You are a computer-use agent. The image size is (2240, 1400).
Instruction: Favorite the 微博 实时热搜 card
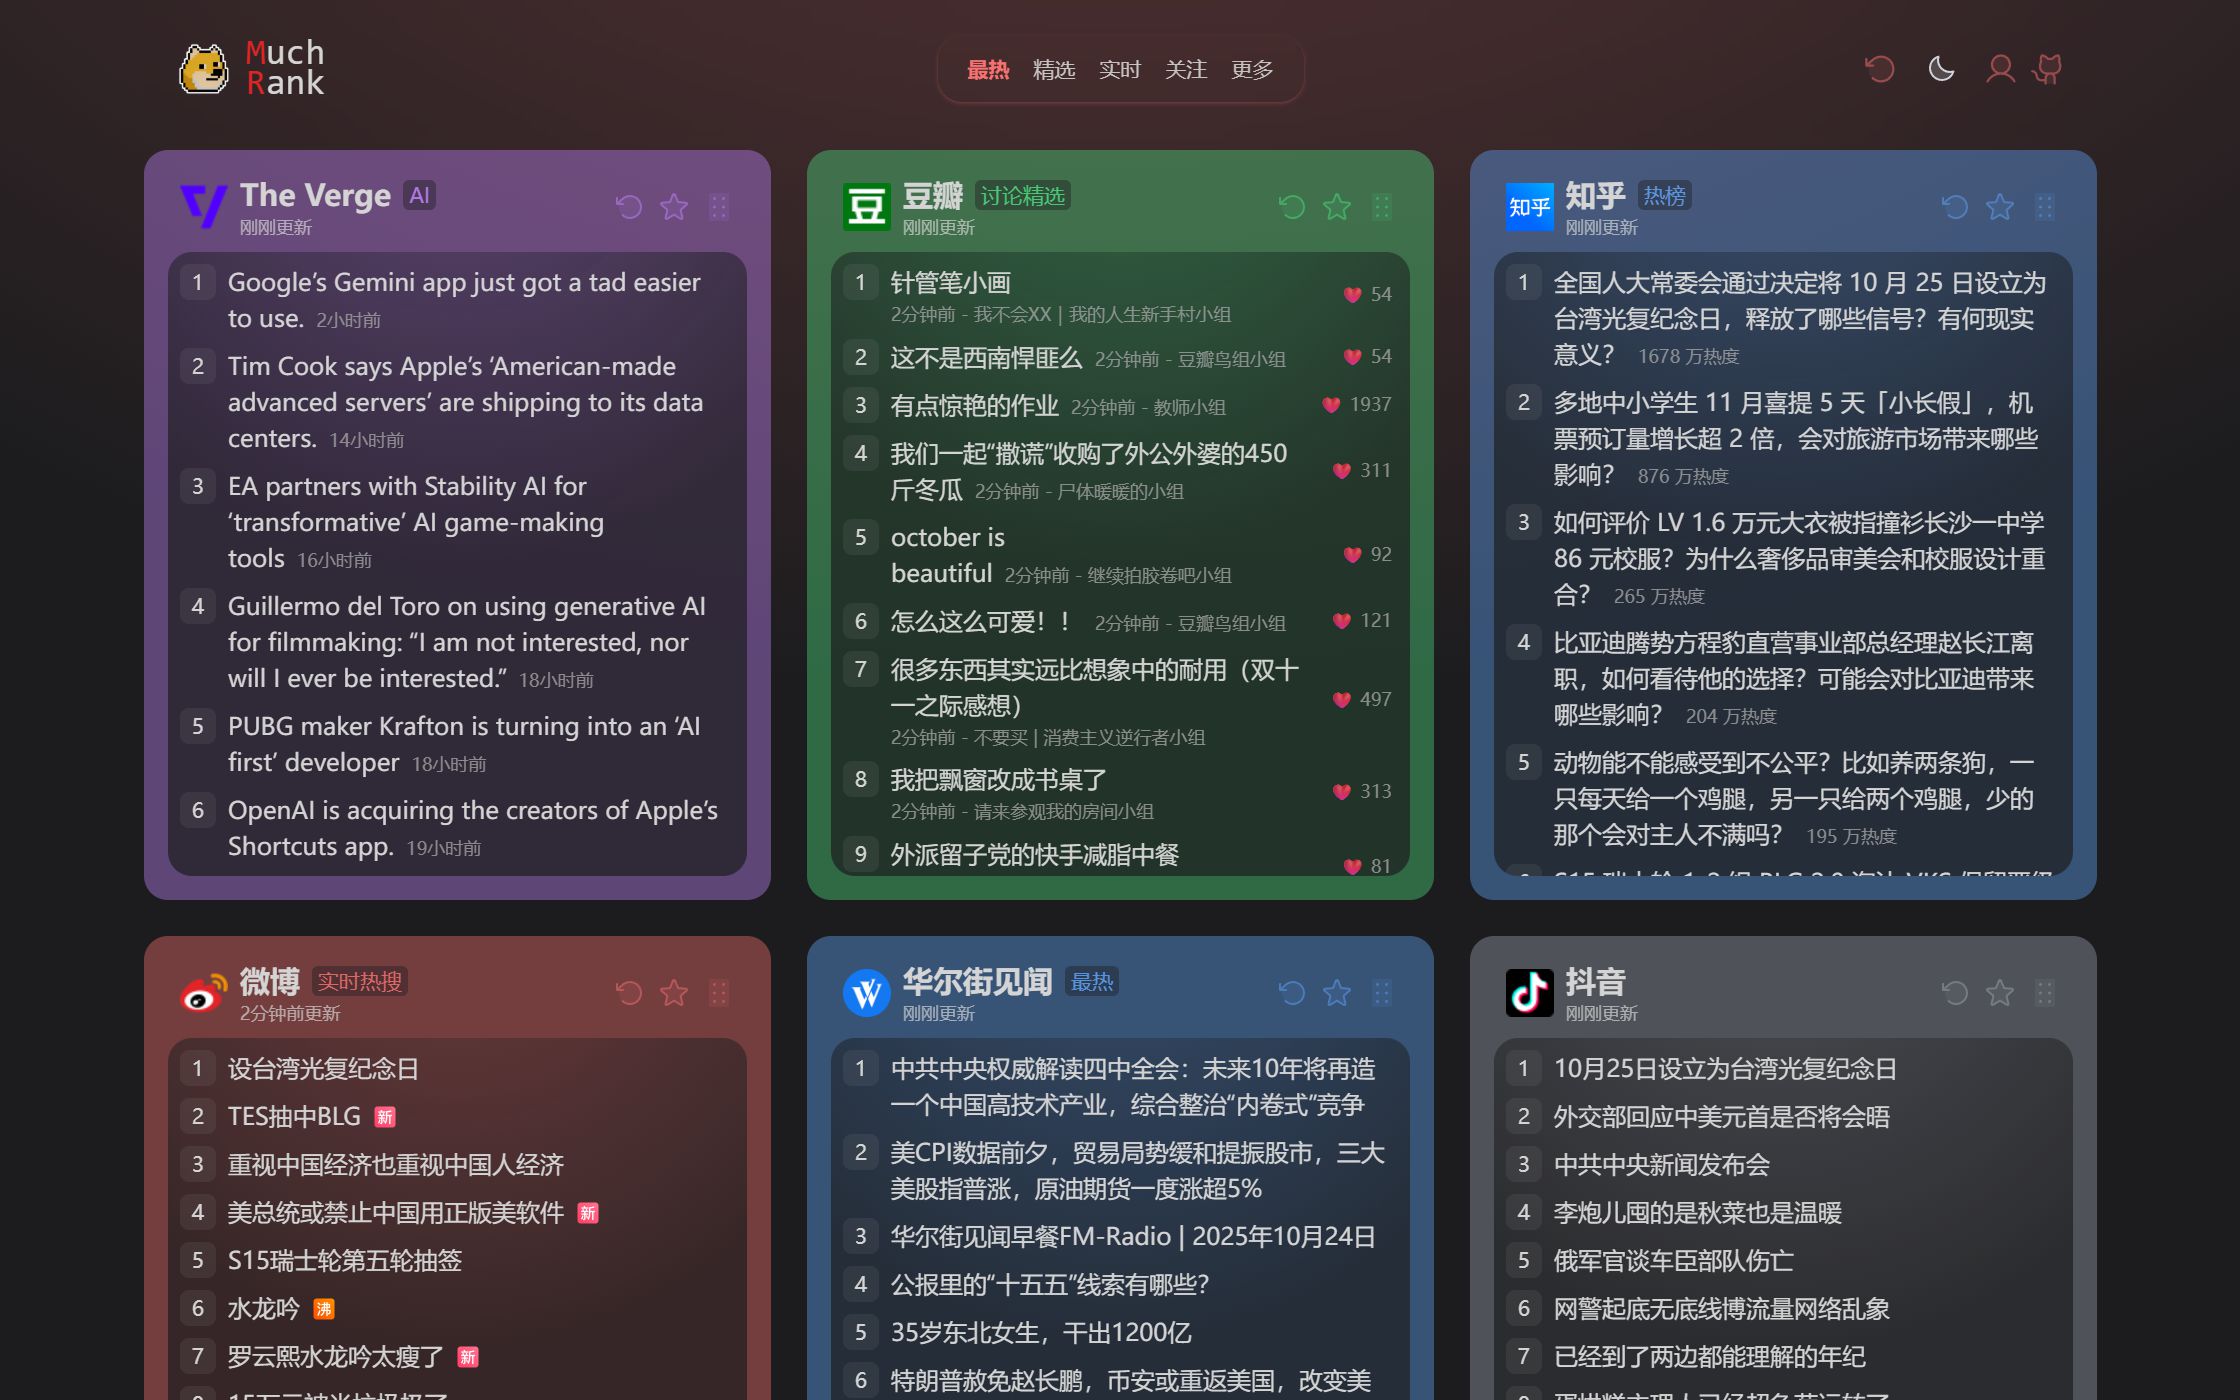coord(674,993)
